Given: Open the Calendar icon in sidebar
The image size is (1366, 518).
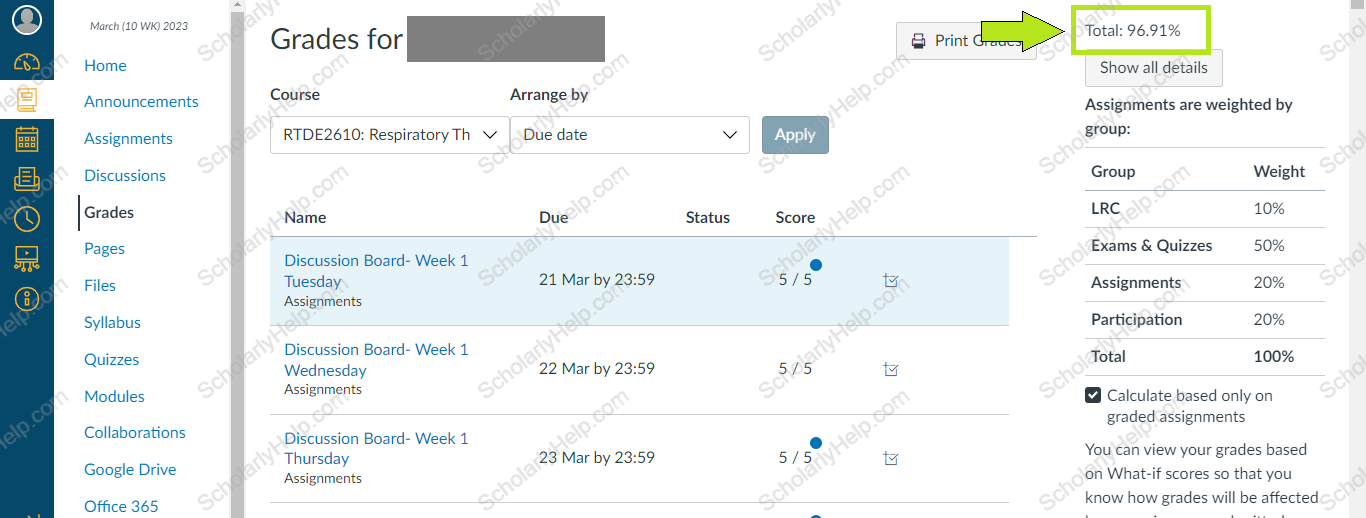Looking at the screenshot, I should [x=27, y=139].
